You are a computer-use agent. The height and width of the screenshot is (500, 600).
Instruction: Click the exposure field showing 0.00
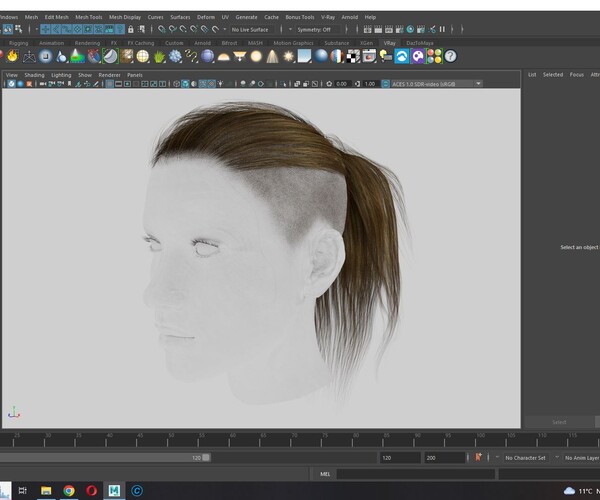(342, 84)
